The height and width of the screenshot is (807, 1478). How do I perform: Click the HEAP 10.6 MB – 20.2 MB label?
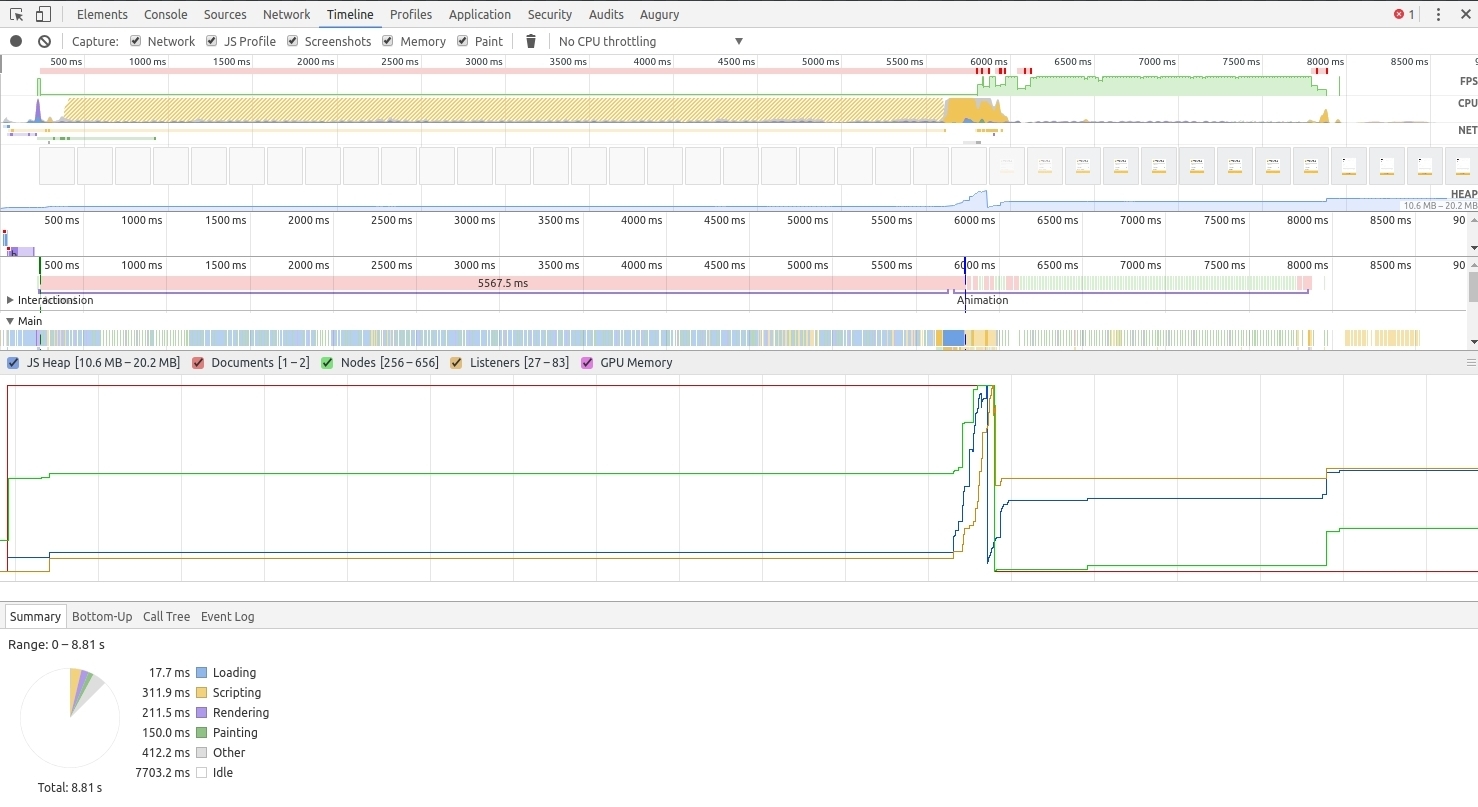click(1440, 200)
